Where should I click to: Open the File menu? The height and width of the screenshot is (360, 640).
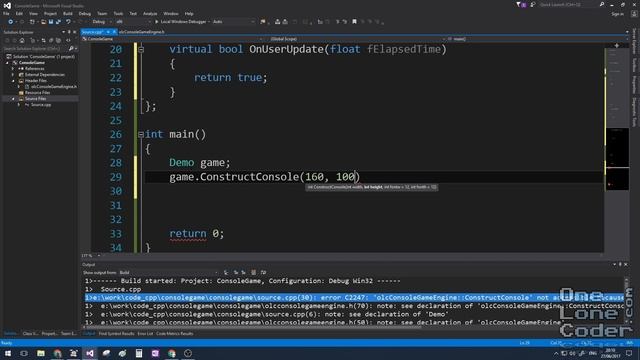(x=6, y=13)
